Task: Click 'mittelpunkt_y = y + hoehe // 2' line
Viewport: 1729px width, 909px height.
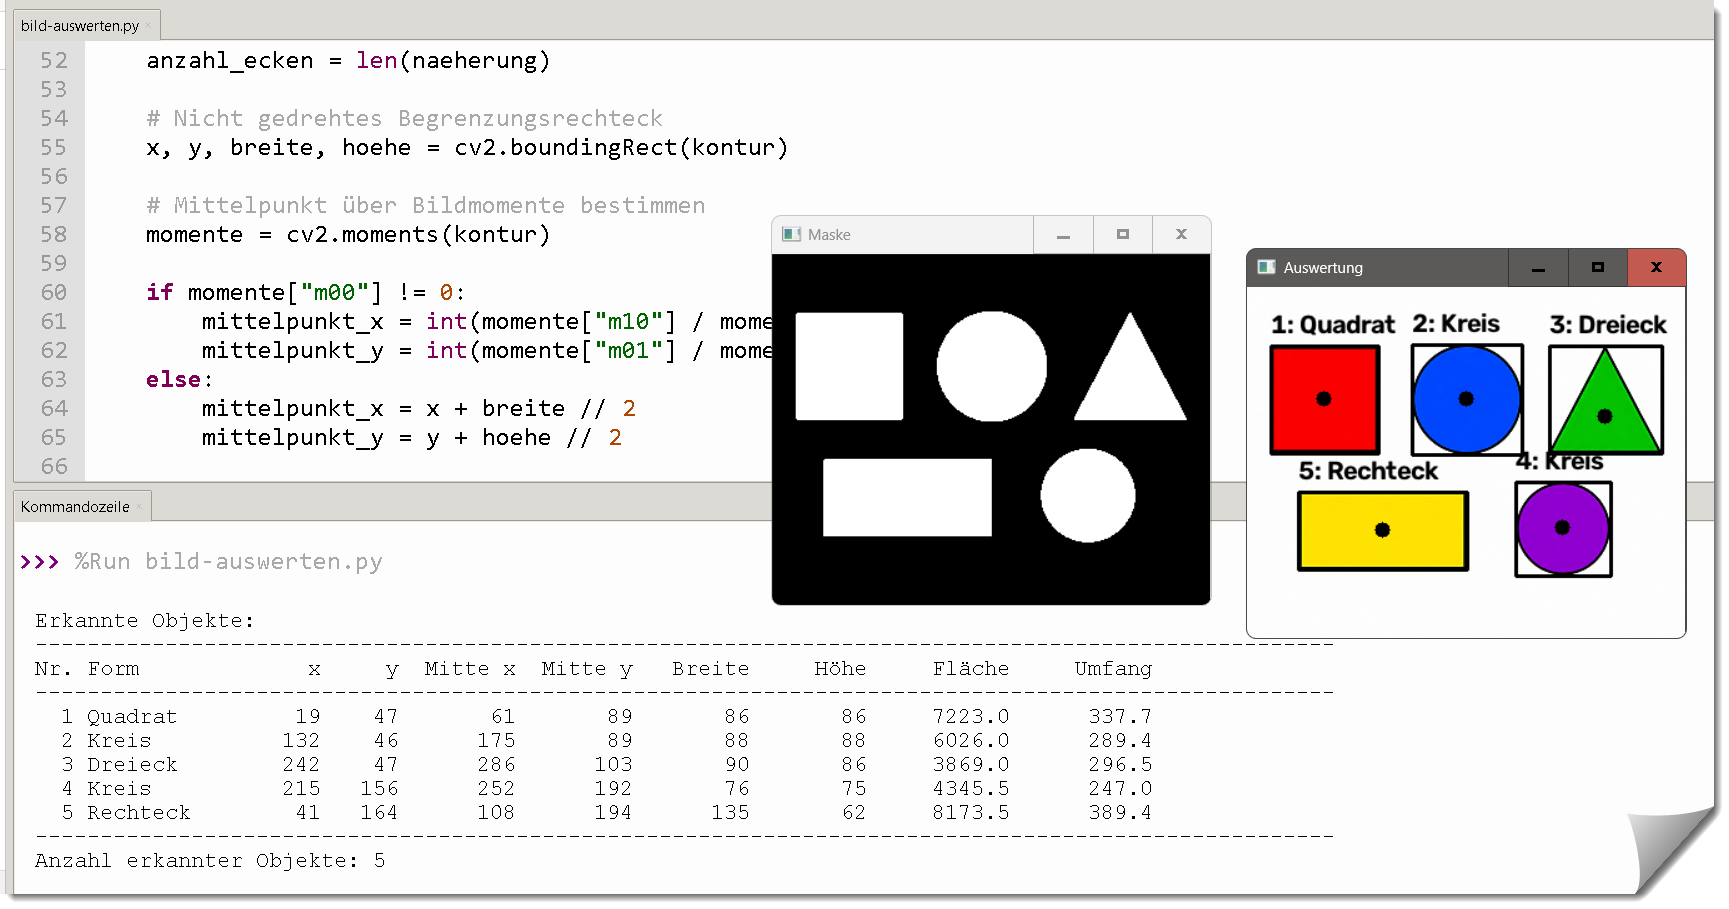Action: point(412,438)
